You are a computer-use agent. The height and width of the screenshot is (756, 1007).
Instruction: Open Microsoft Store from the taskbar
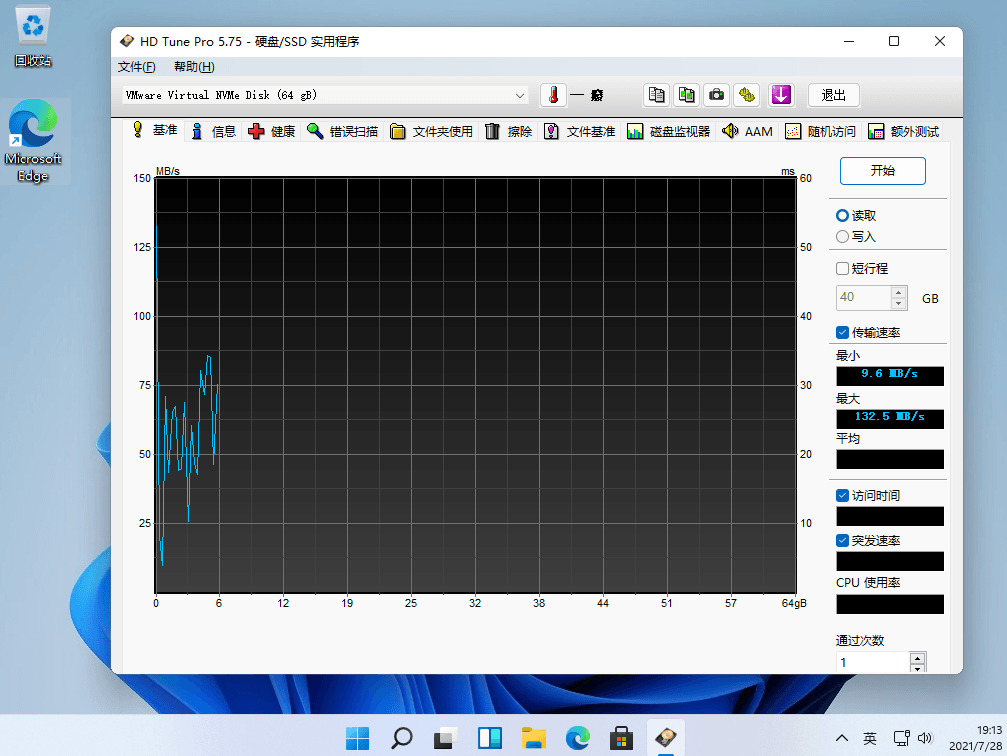[621, 738]
